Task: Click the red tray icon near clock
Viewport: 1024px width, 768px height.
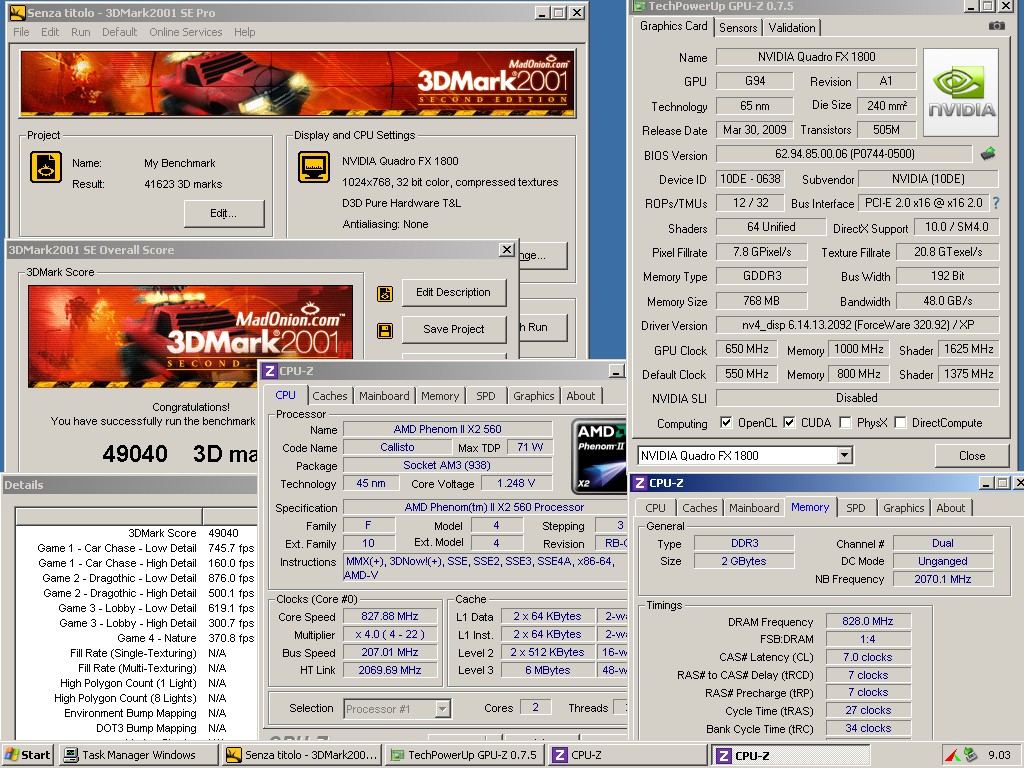Action: (953, 756)
